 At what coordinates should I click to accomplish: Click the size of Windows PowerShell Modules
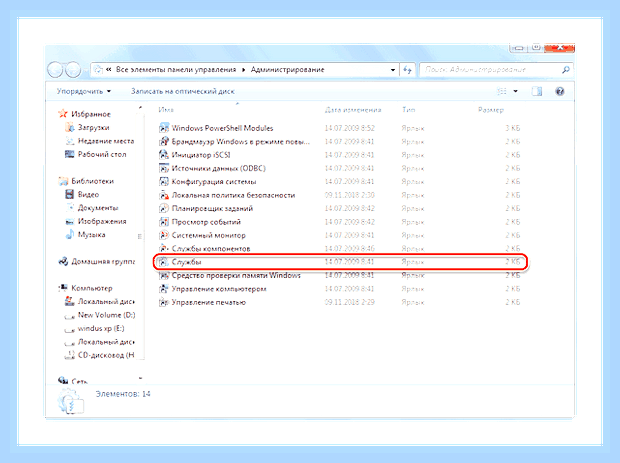pos(512,128)
